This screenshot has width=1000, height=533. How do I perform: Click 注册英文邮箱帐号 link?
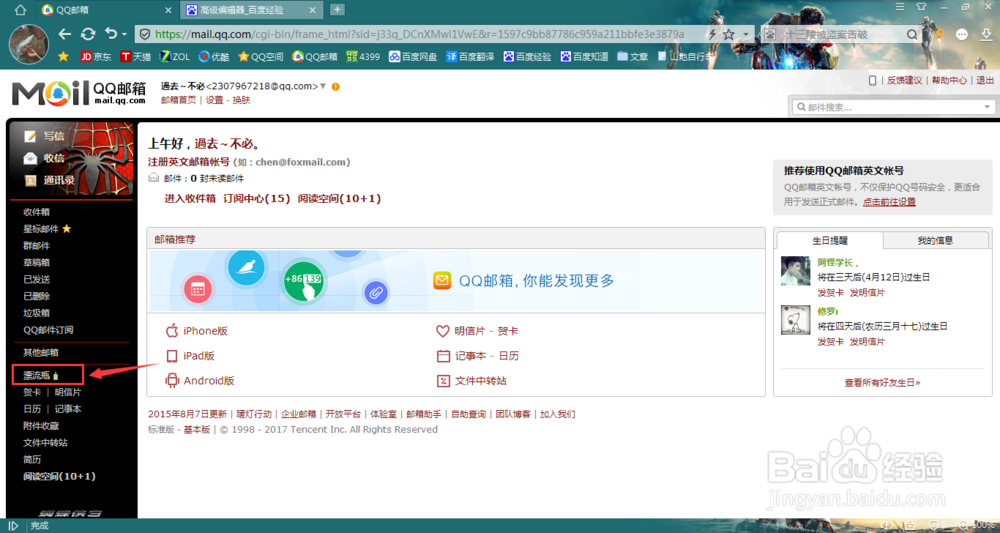click(x=189, y=162)
